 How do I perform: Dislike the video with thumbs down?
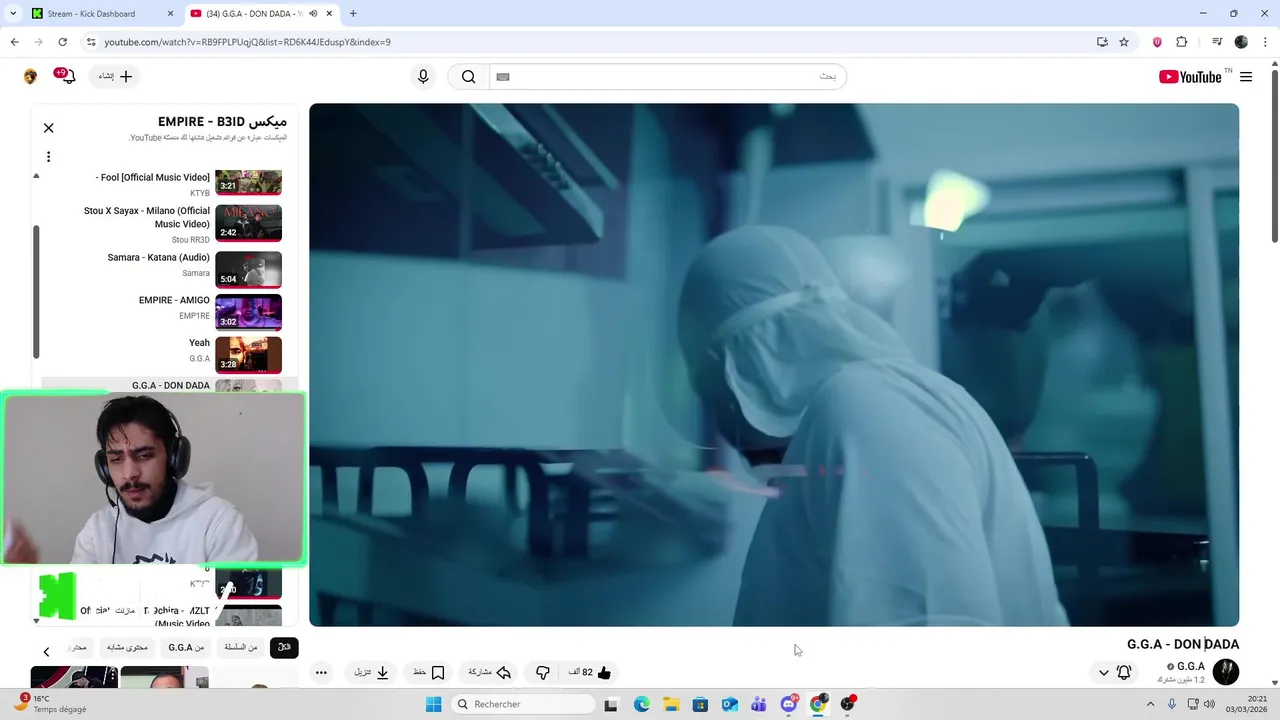tap(542, 673)
